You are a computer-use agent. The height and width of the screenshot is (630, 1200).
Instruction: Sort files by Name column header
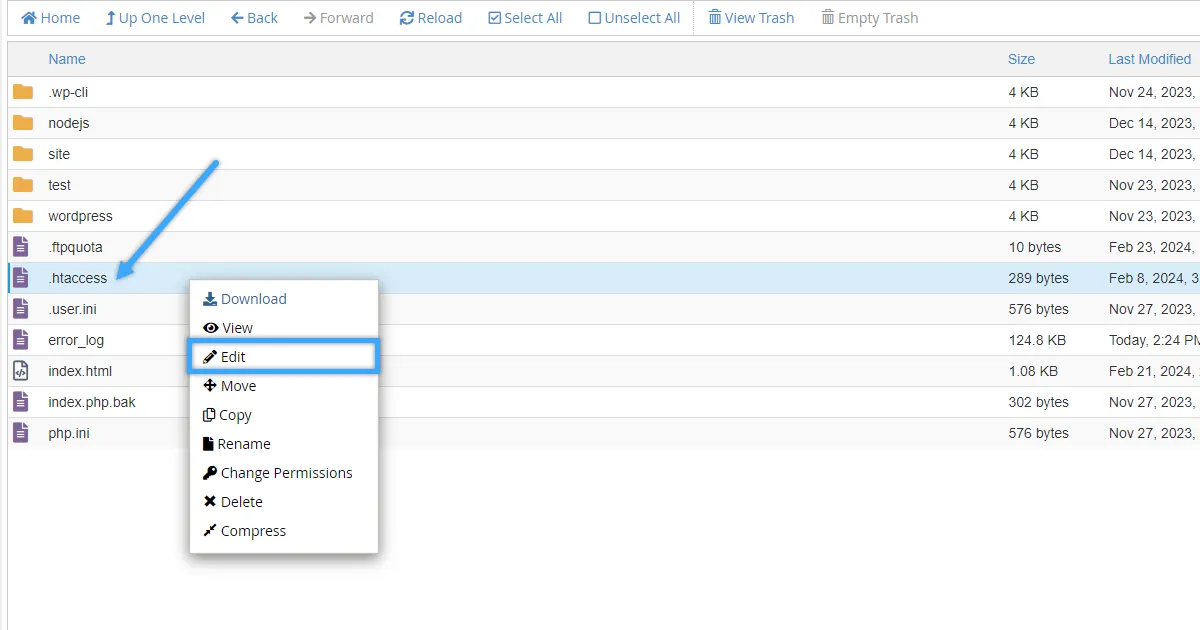pos(67,59)
